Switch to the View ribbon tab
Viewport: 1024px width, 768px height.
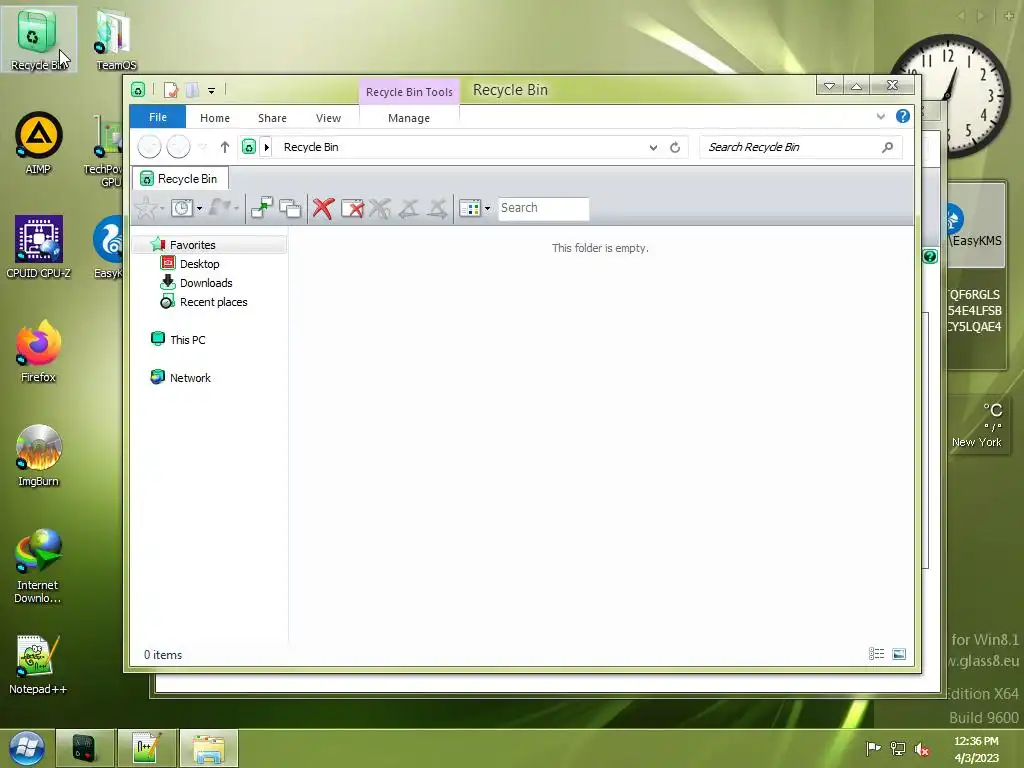click(x=328, y=118)
